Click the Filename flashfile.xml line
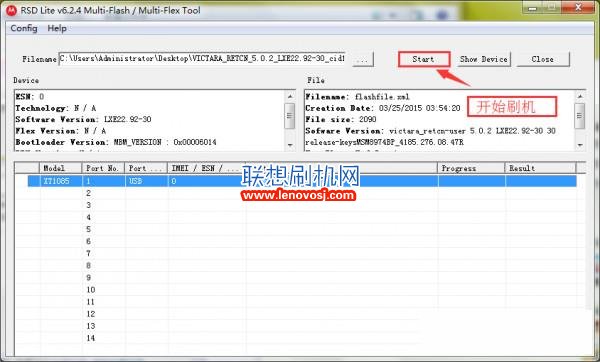This screenshot has width=600, height=362. 357,97
